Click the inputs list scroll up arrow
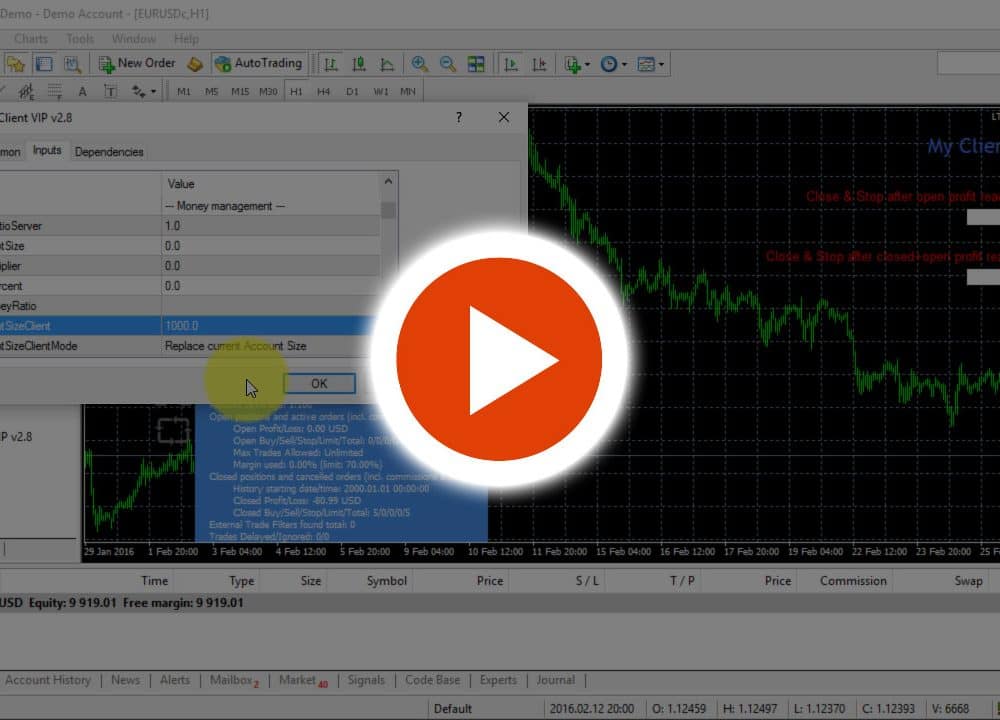The image size is (1000, 720). 388,182
